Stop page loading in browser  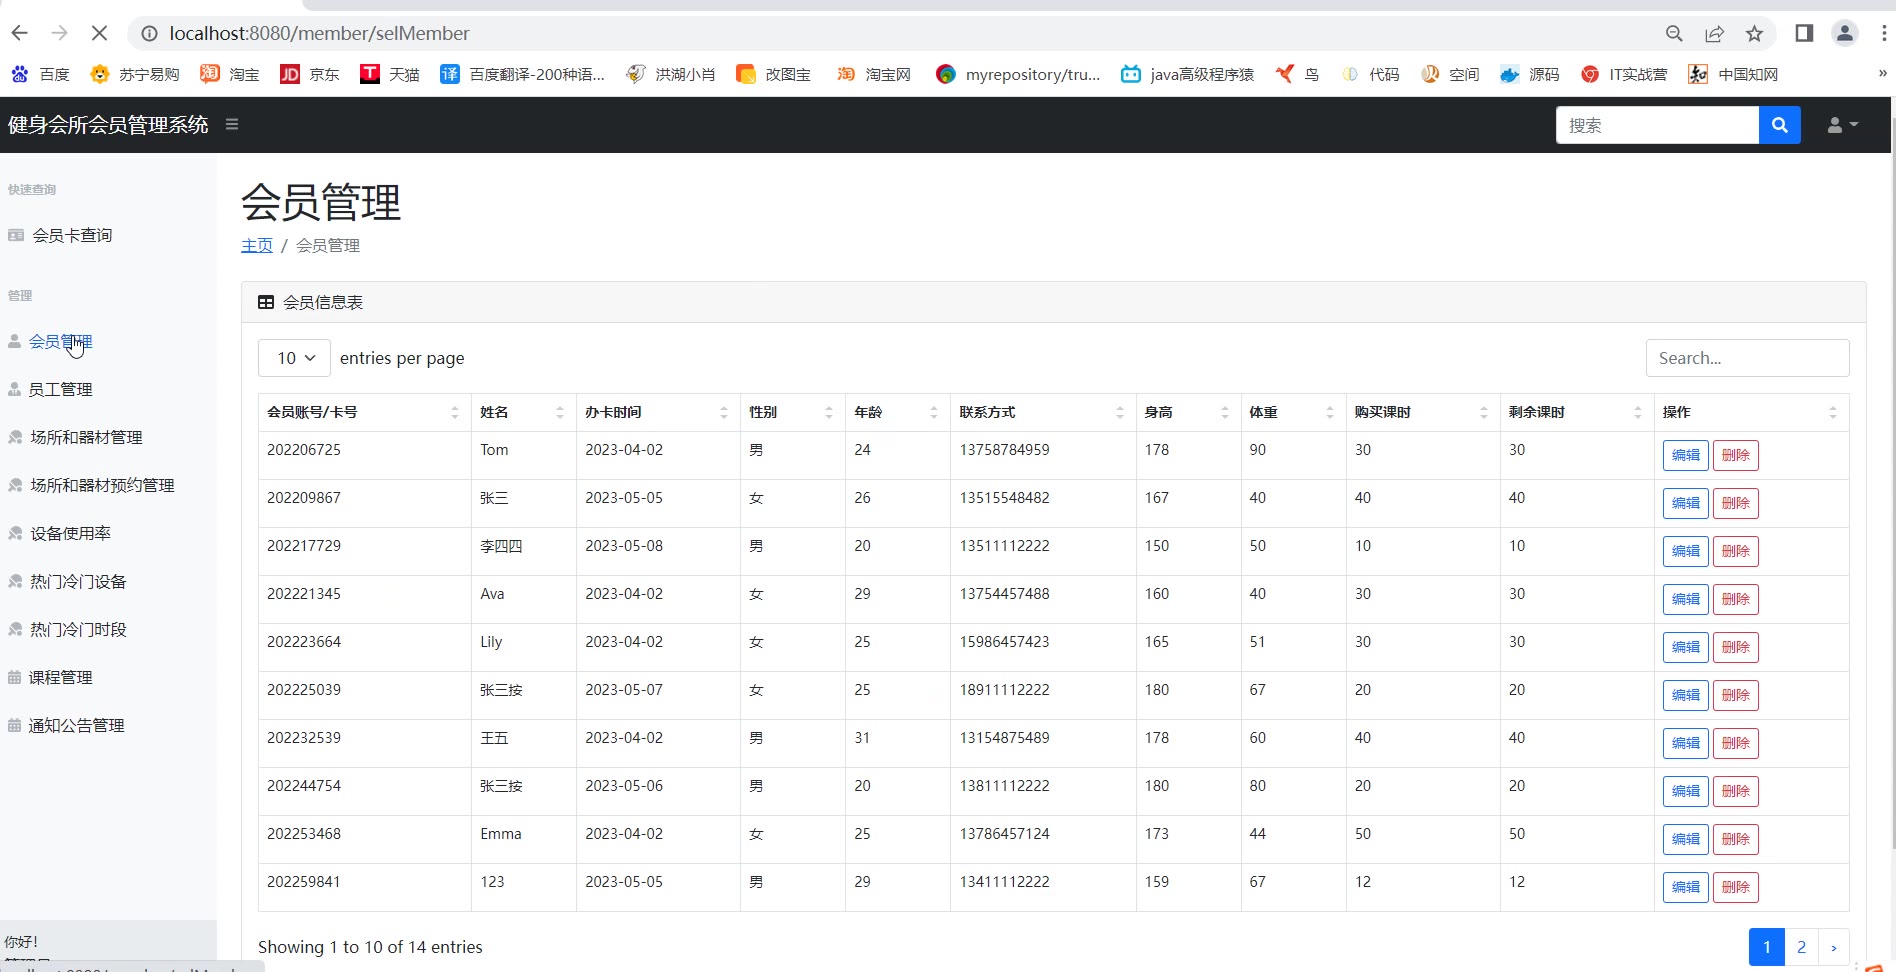click(99, 33)
